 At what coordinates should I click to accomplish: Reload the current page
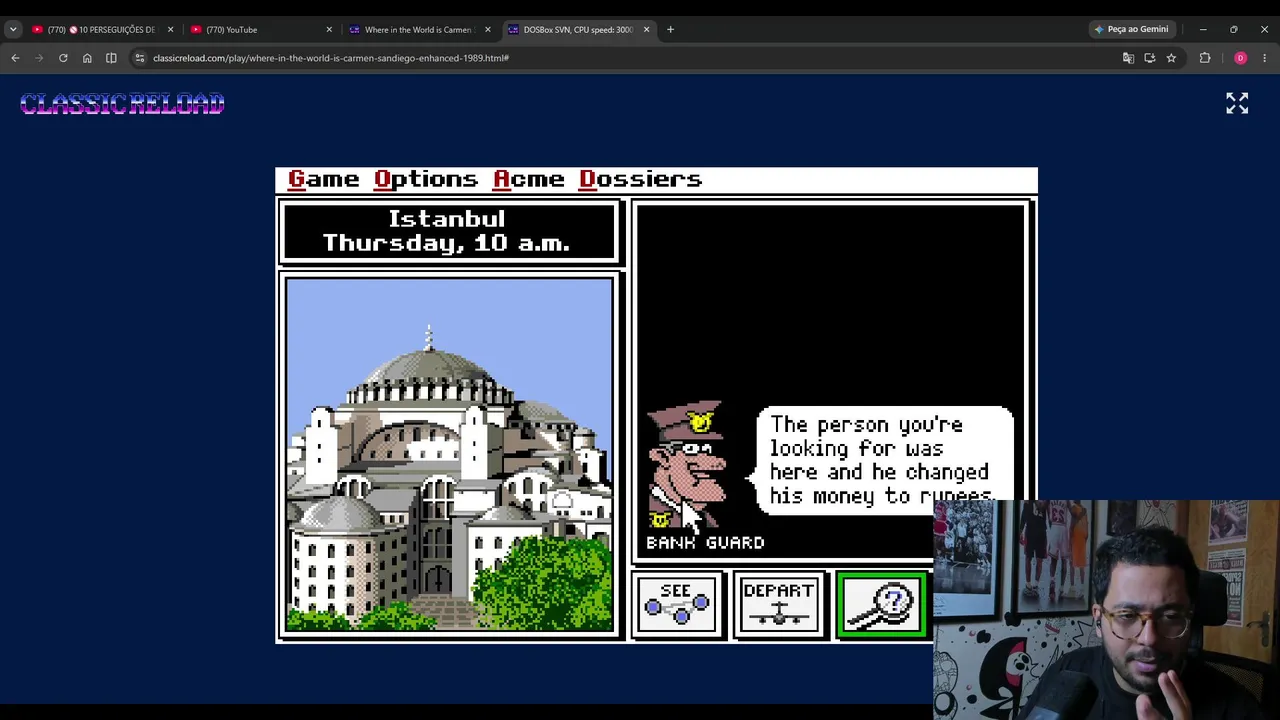(63, 58)
